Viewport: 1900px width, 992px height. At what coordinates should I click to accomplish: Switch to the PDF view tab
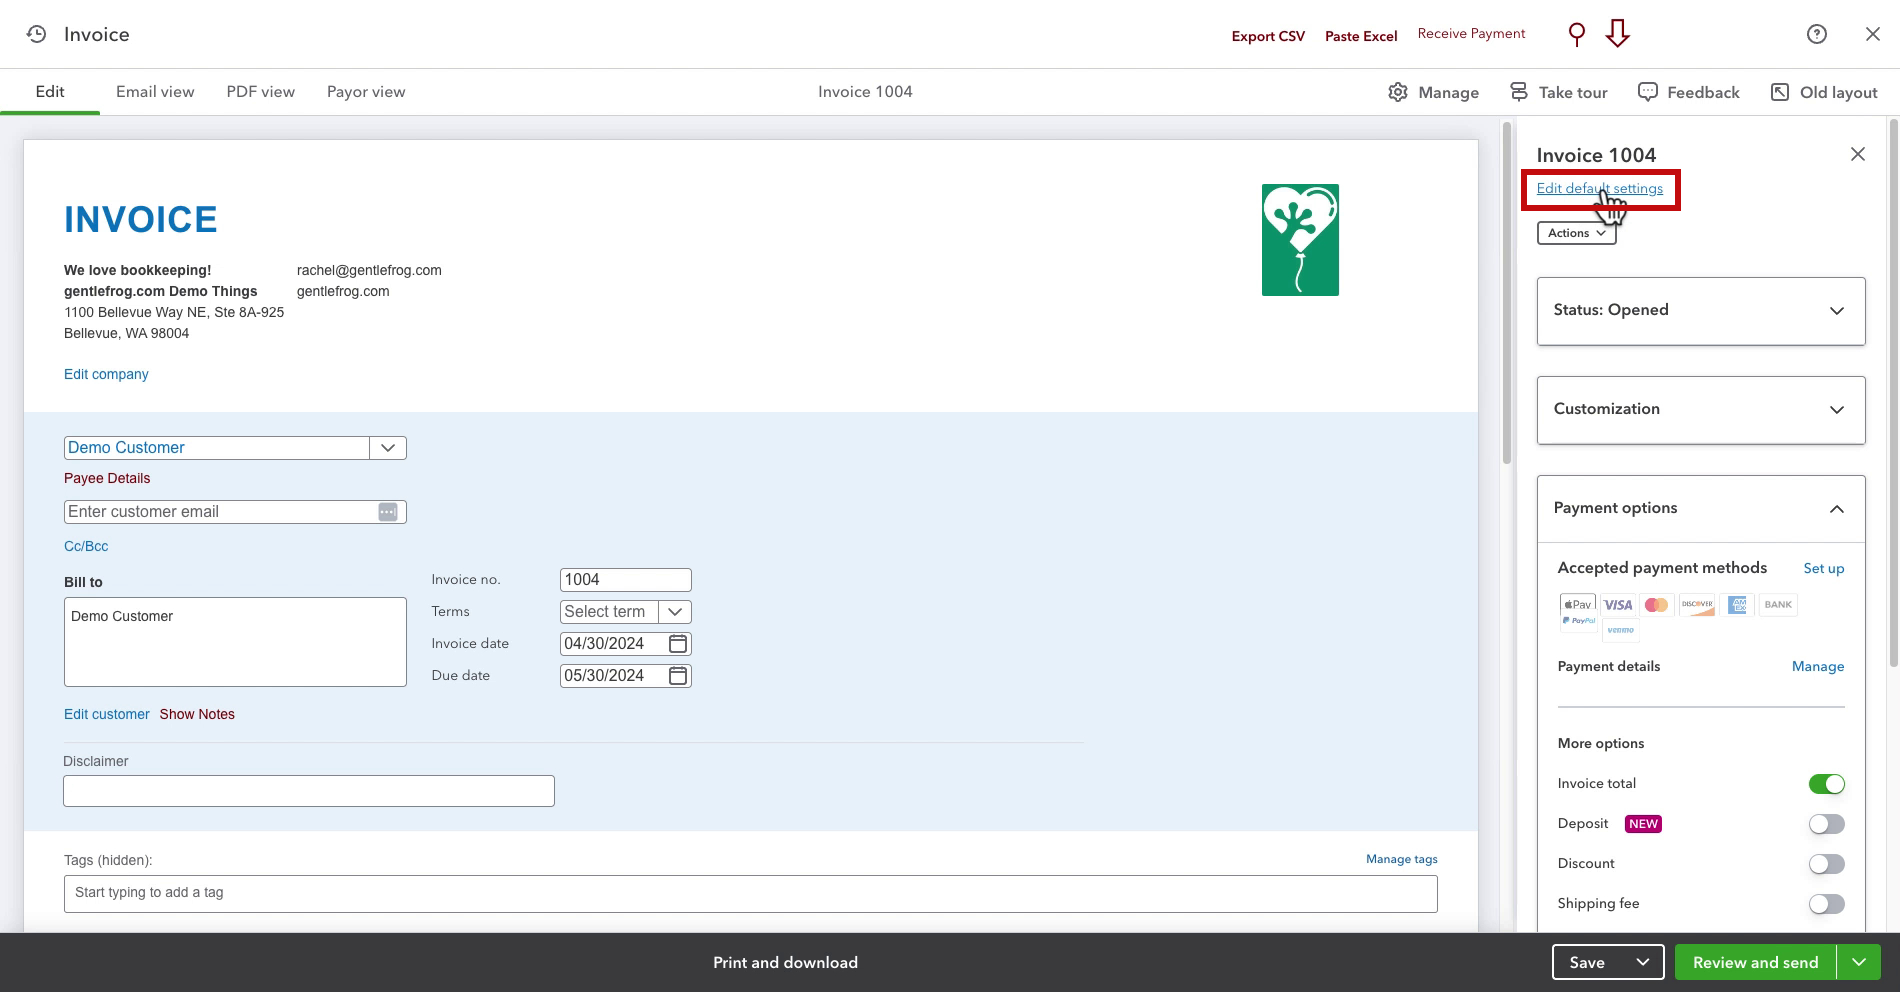(x=261, y=92)
